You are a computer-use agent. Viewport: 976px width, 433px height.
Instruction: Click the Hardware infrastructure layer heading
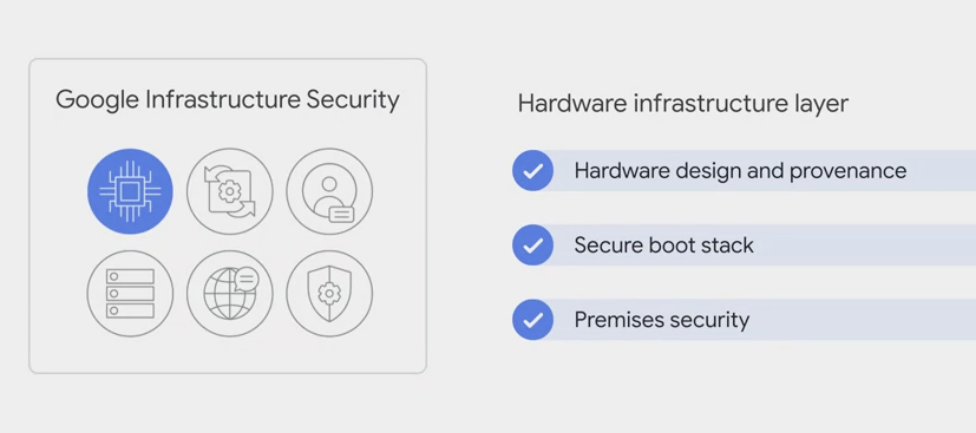pos(683,103)
